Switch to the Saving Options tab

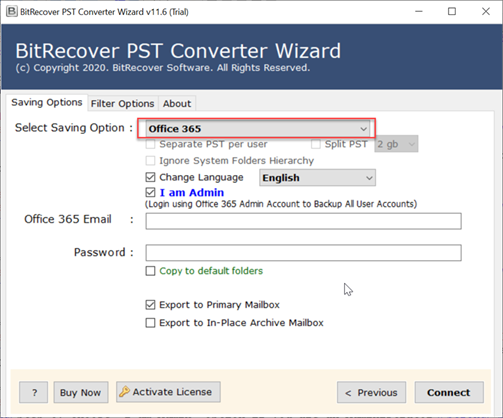(x=47, y=102)
